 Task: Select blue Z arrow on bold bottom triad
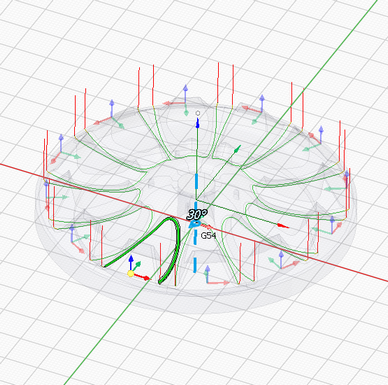pyautogui.click(x=131, y=262)
